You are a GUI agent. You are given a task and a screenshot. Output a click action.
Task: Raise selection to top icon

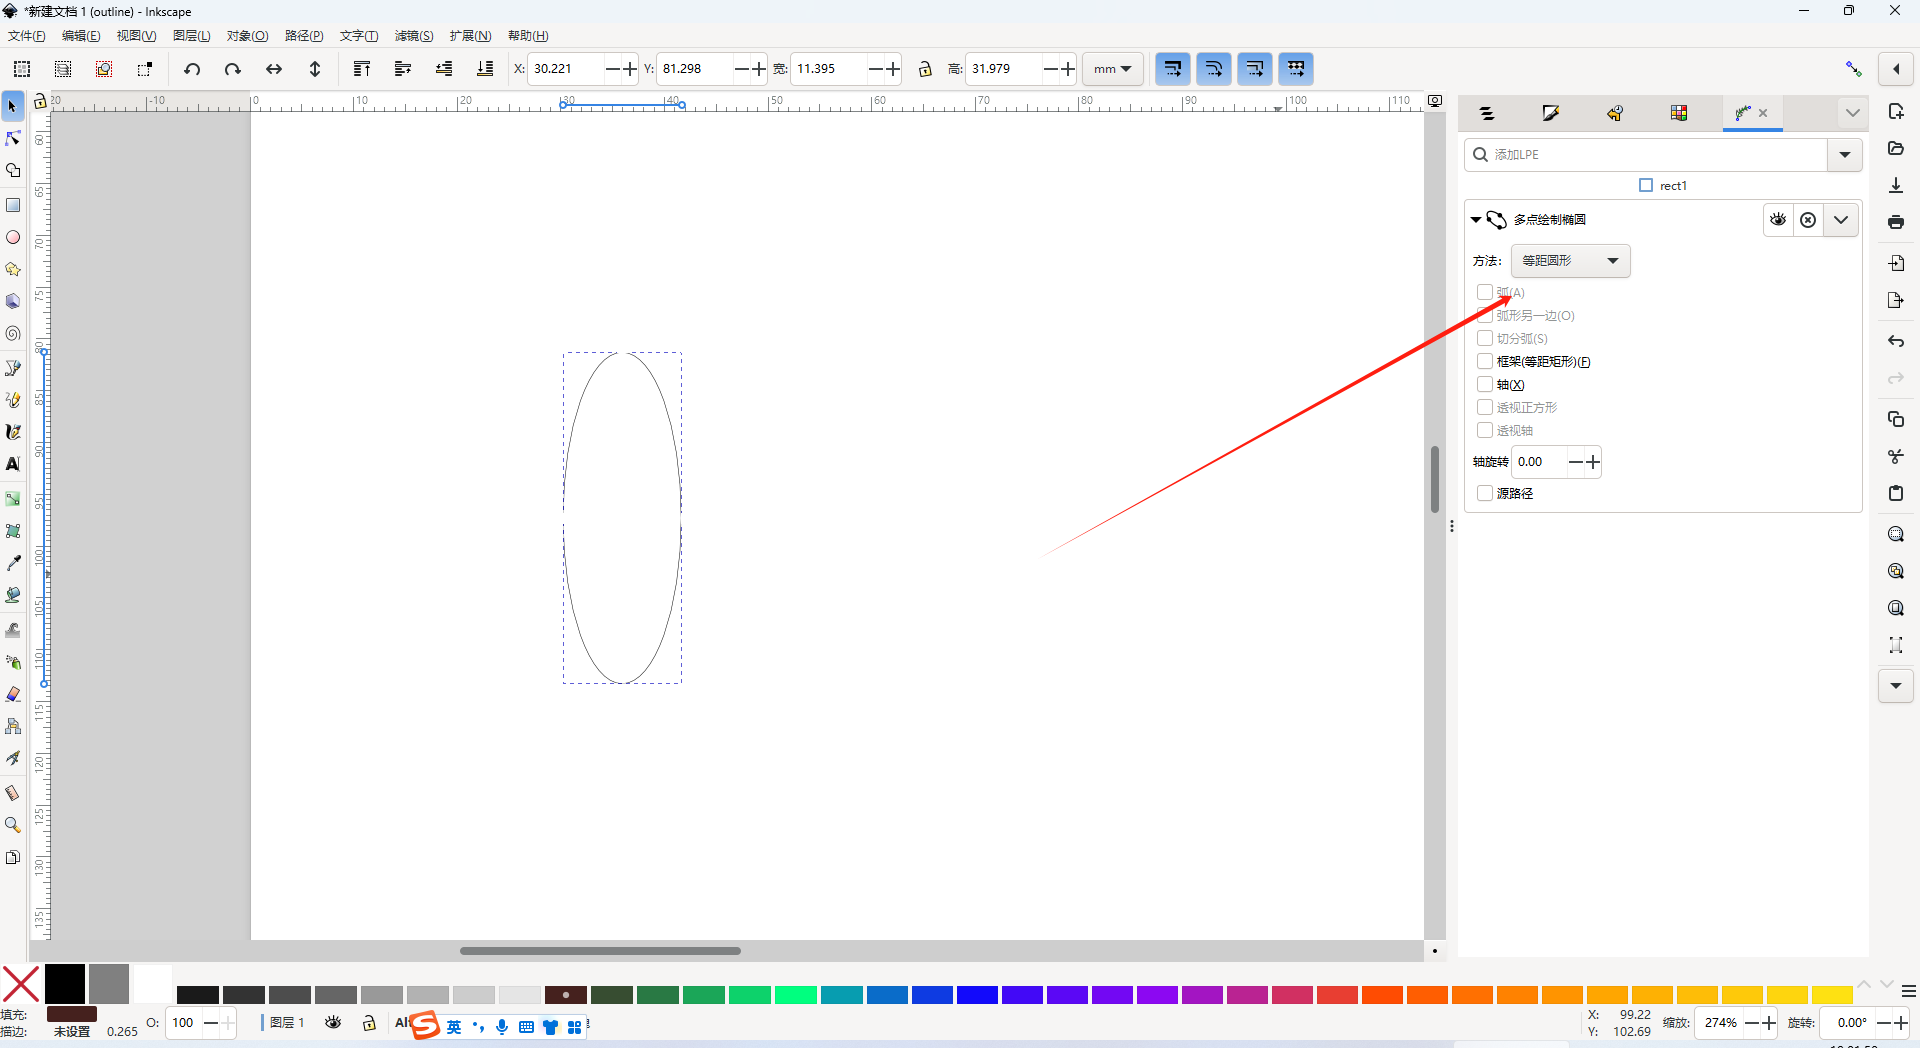tap(362, 69)
